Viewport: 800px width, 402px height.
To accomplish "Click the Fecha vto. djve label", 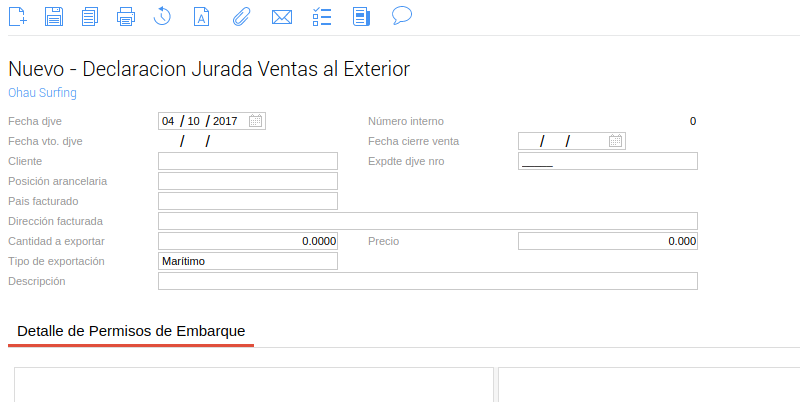I will point(45,141).
